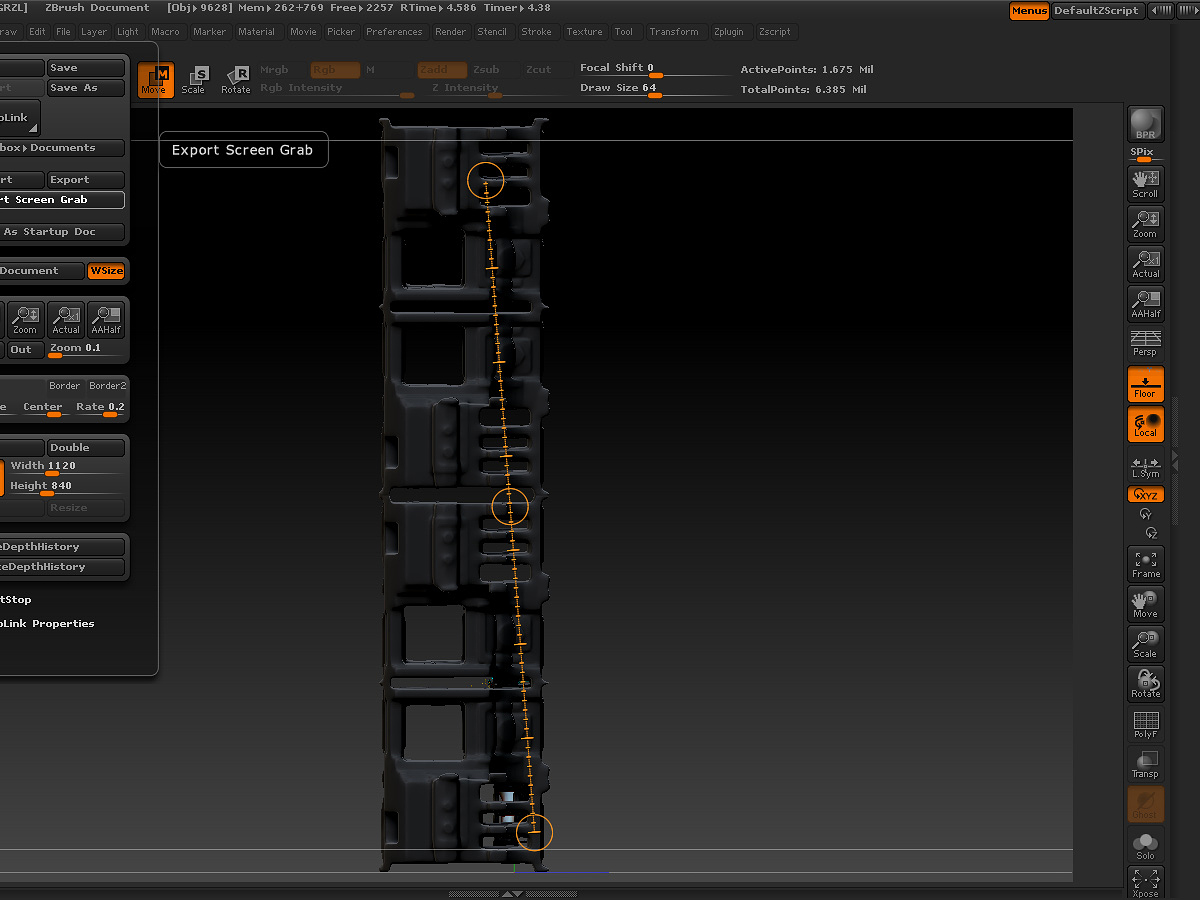Click the Frame icon in right shelf
Image resolution: width=1200 pixels, height=900 pixels.
(x=1145, y=564)
